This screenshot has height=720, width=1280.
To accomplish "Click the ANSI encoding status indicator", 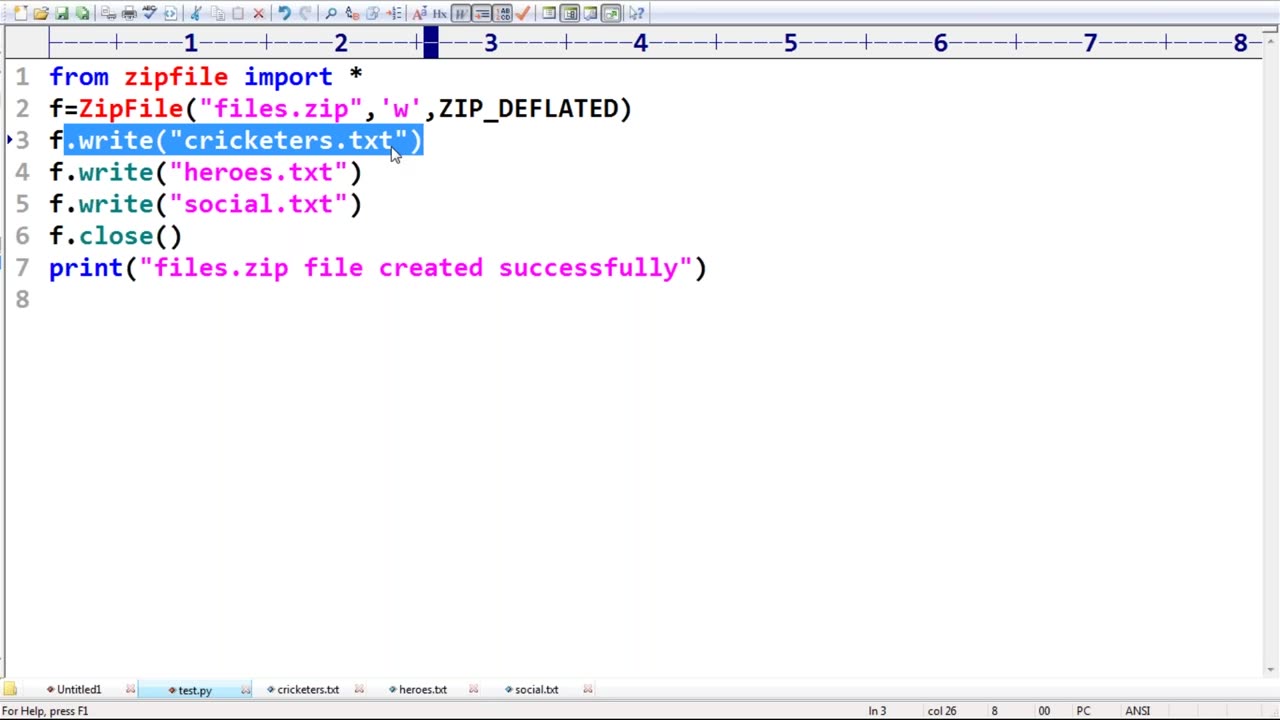I will [x=1138, y=711].
